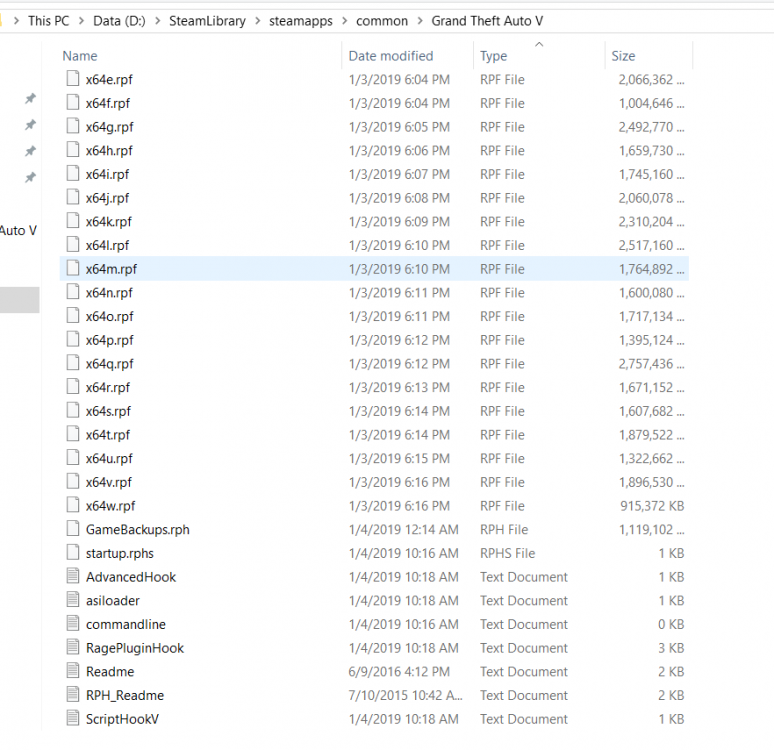
Task: Click the x64j.rpf file icon
Action: point(73,197)
